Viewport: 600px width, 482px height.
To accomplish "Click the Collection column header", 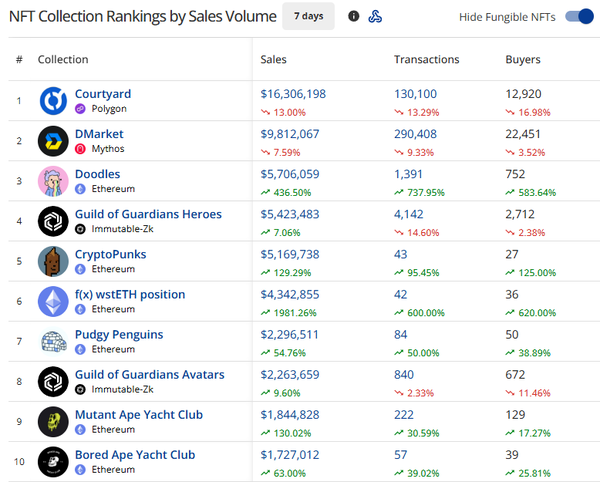I will click(x=63, y=59).
